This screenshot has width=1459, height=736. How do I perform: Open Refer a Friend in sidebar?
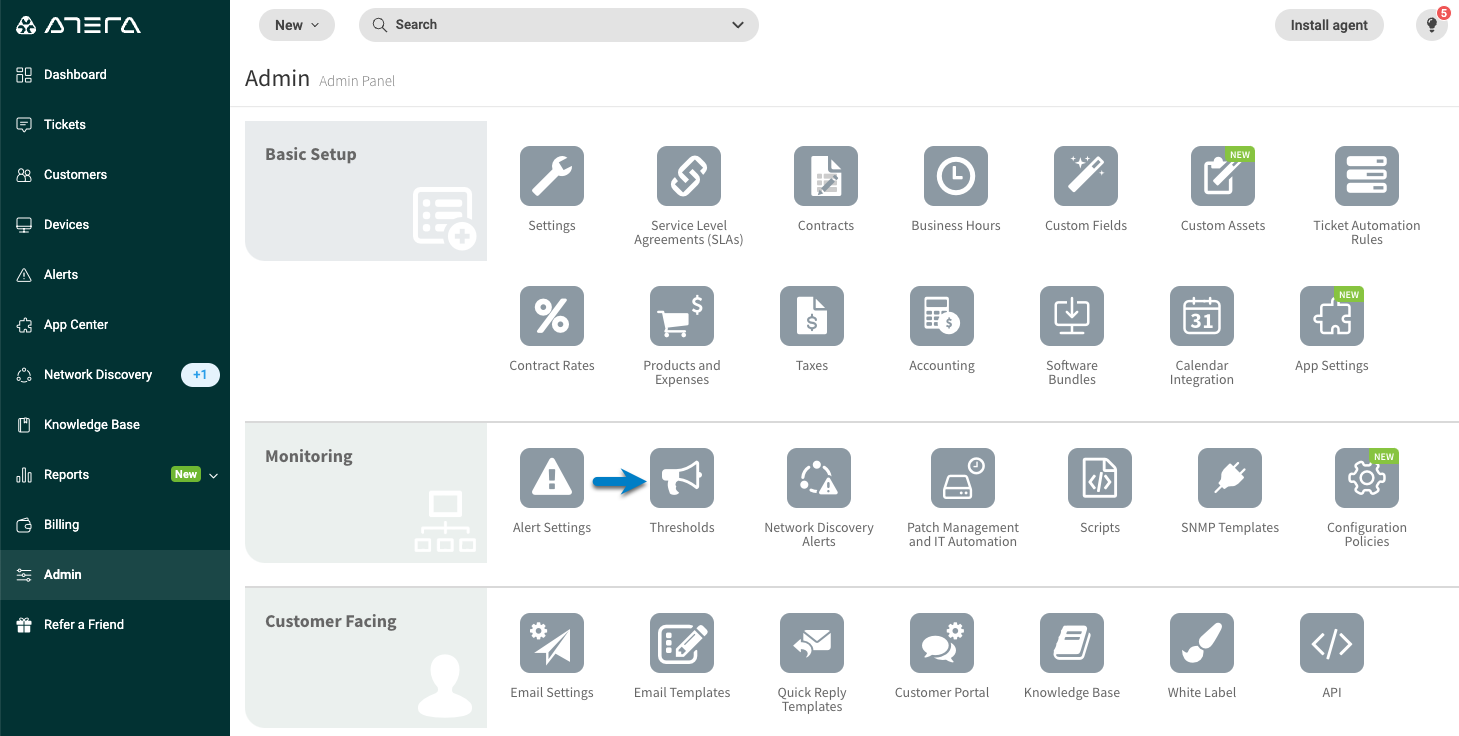pos(115,625)
